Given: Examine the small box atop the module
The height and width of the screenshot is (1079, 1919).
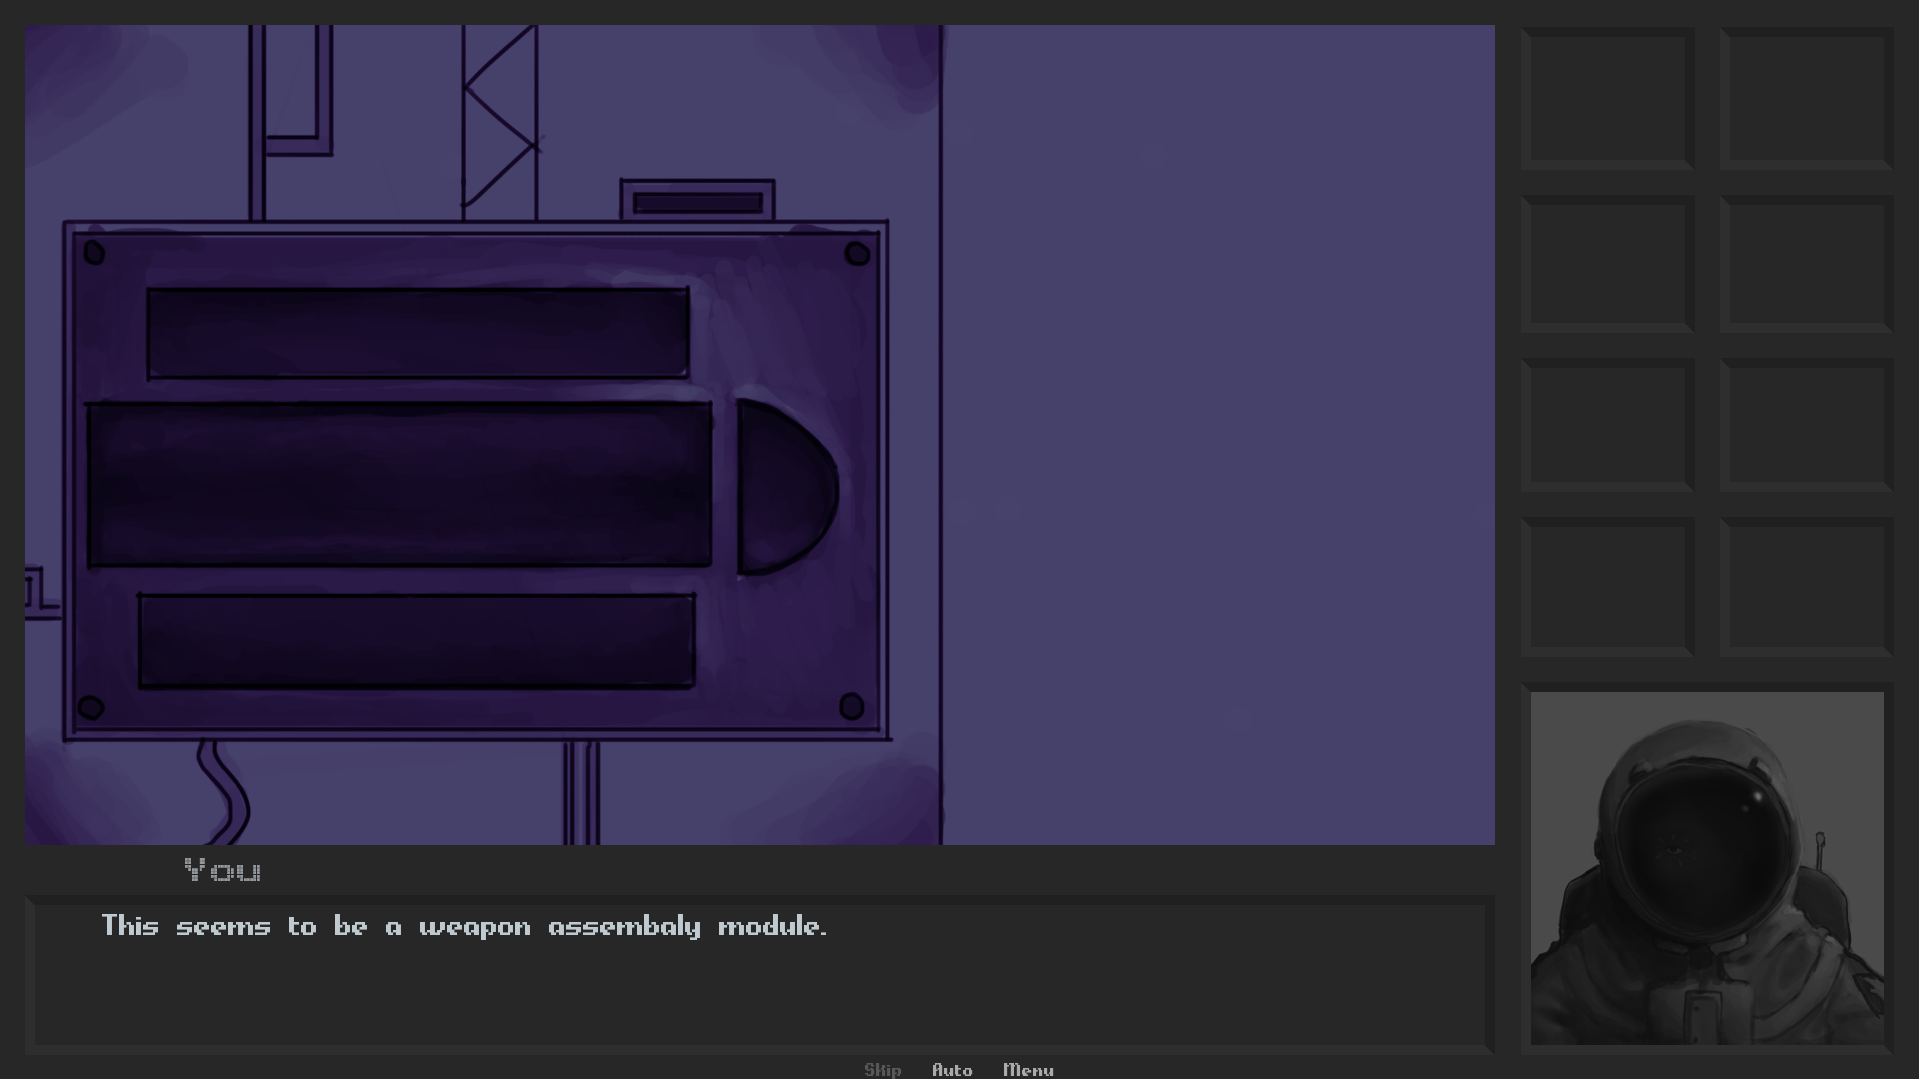Looking at the screenshot, I should 697,200.
